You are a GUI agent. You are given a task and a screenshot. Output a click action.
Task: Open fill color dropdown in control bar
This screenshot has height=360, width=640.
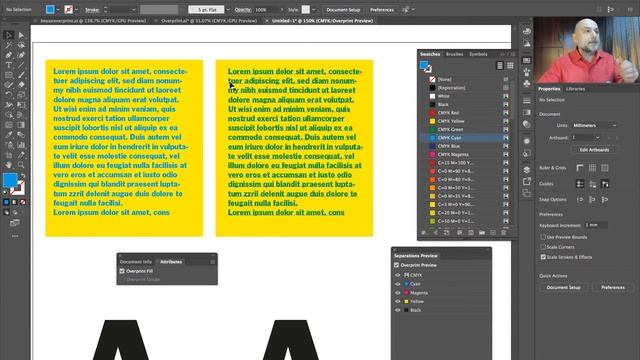pos(58,9)
